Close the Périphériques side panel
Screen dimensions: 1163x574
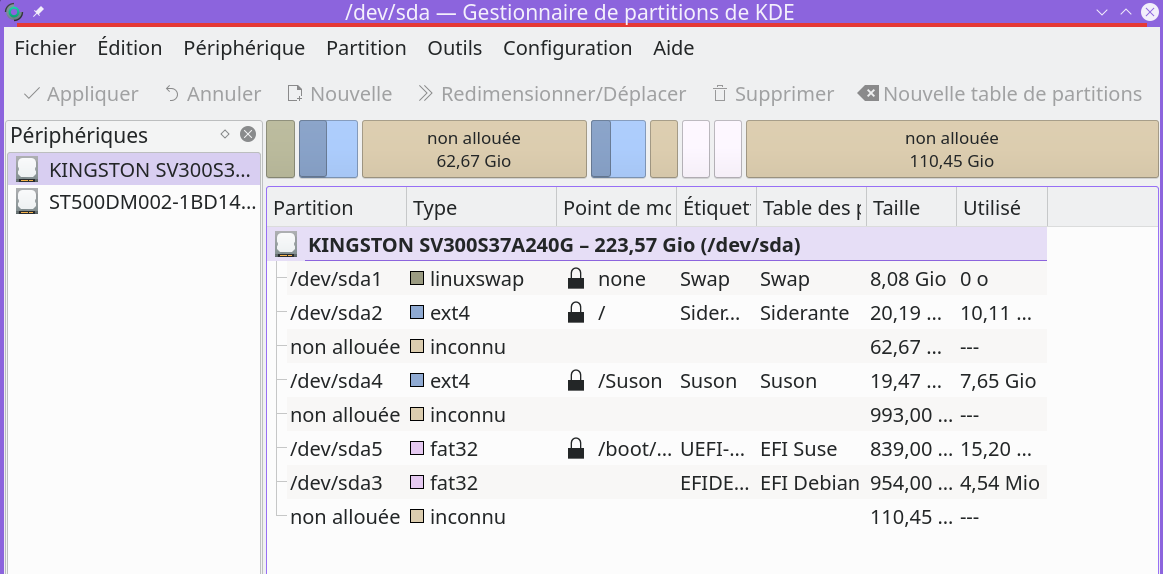click(x=248, y=134)
